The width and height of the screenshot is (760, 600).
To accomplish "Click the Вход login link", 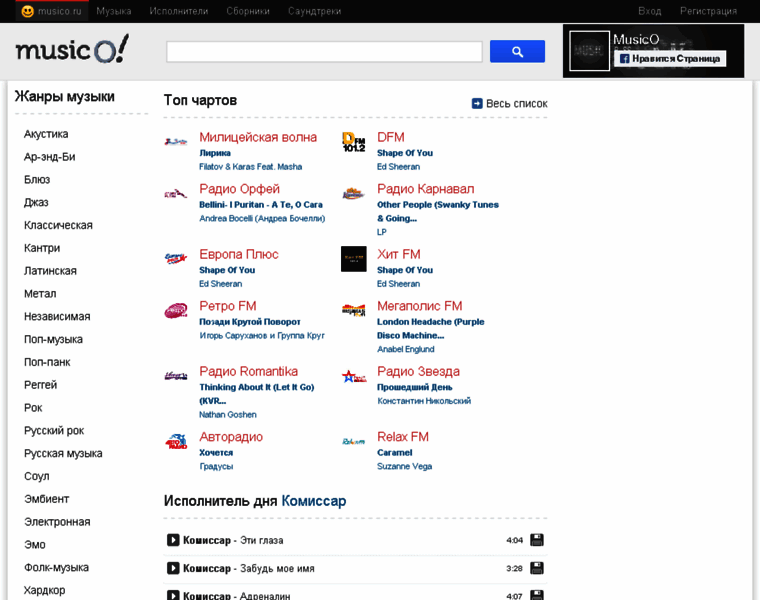I will (x=649, y=11).
